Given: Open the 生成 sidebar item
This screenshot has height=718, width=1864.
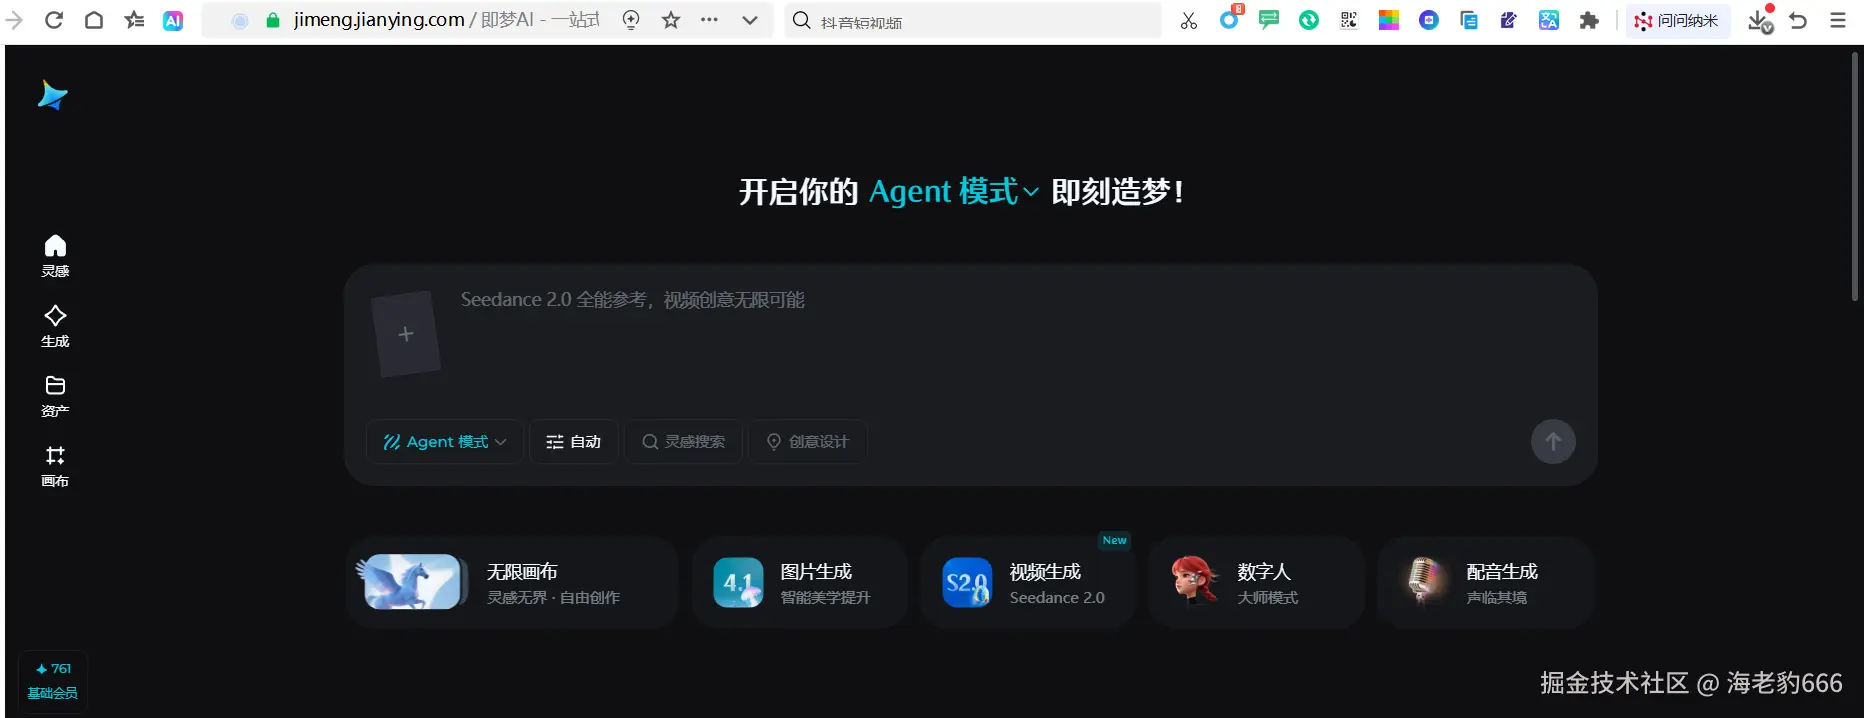Looking at the screenshot, I should [x=55, y=326].
